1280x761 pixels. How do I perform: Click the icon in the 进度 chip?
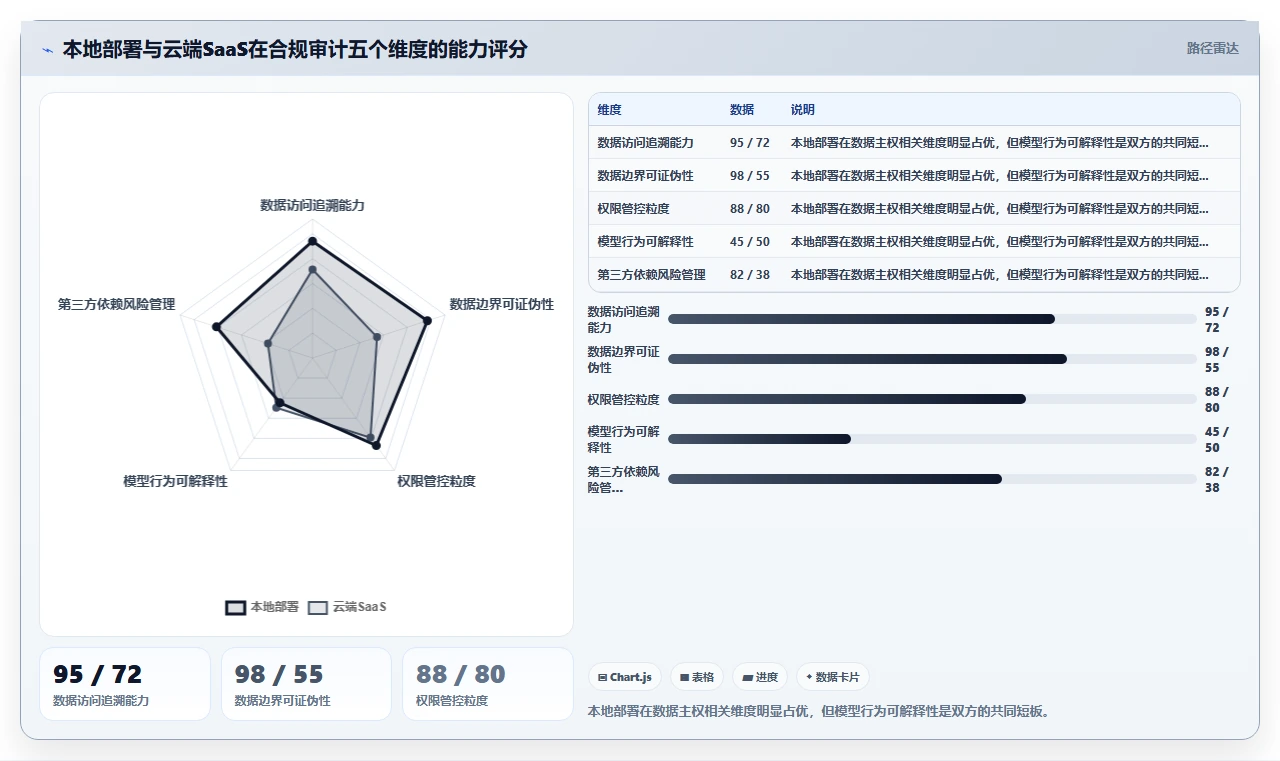coord(747,677)
